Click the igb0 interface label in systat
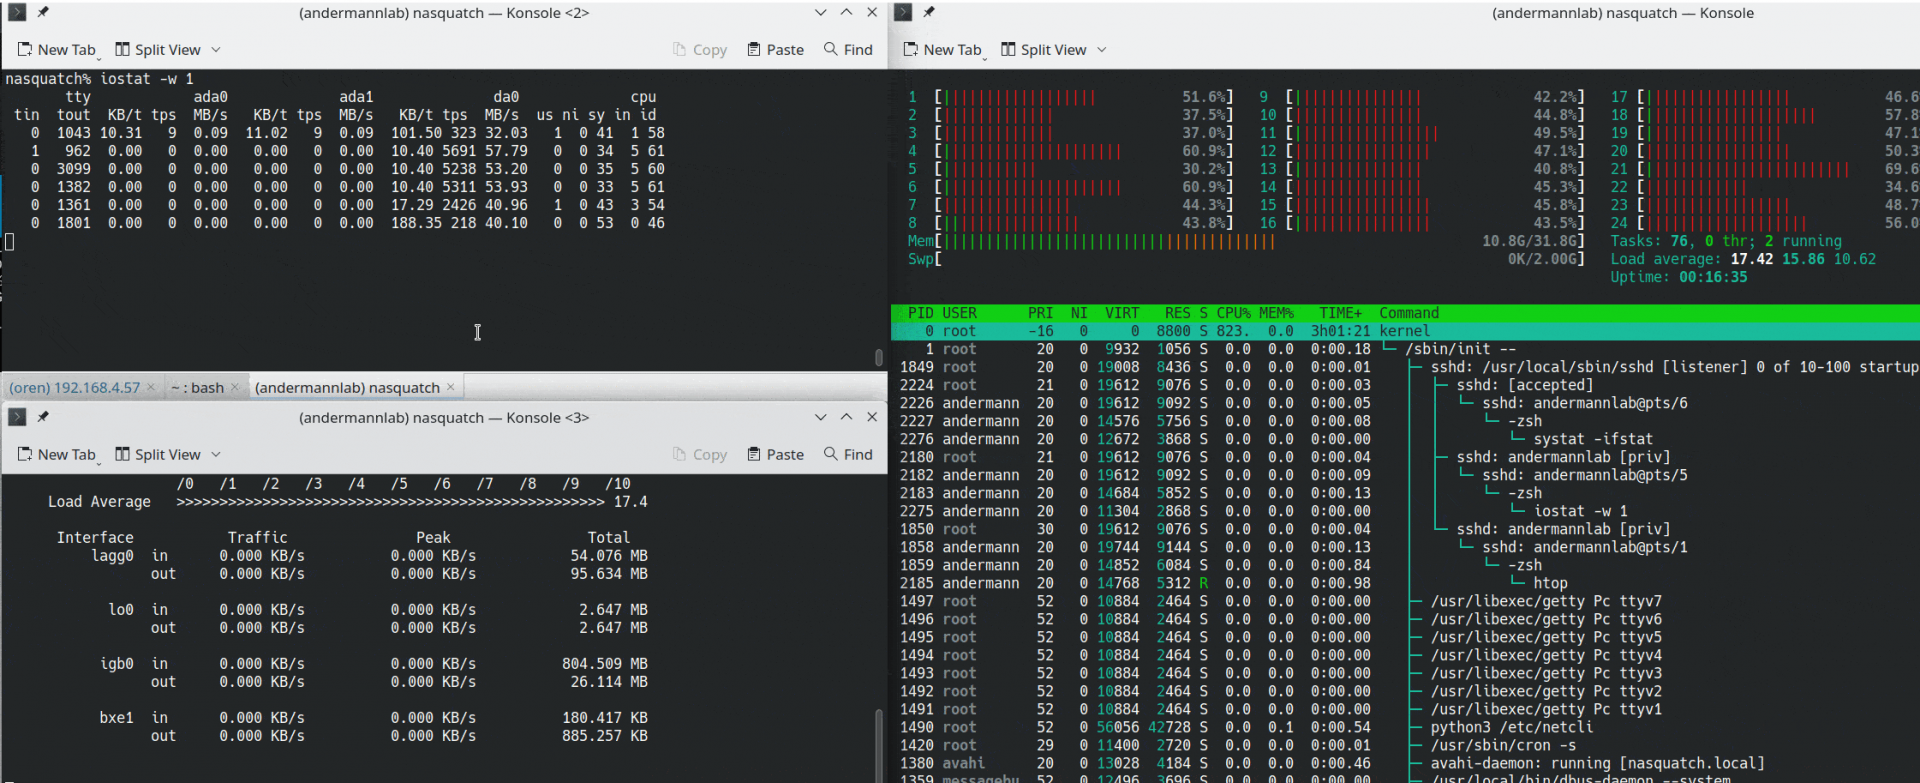 coord(116,664)
